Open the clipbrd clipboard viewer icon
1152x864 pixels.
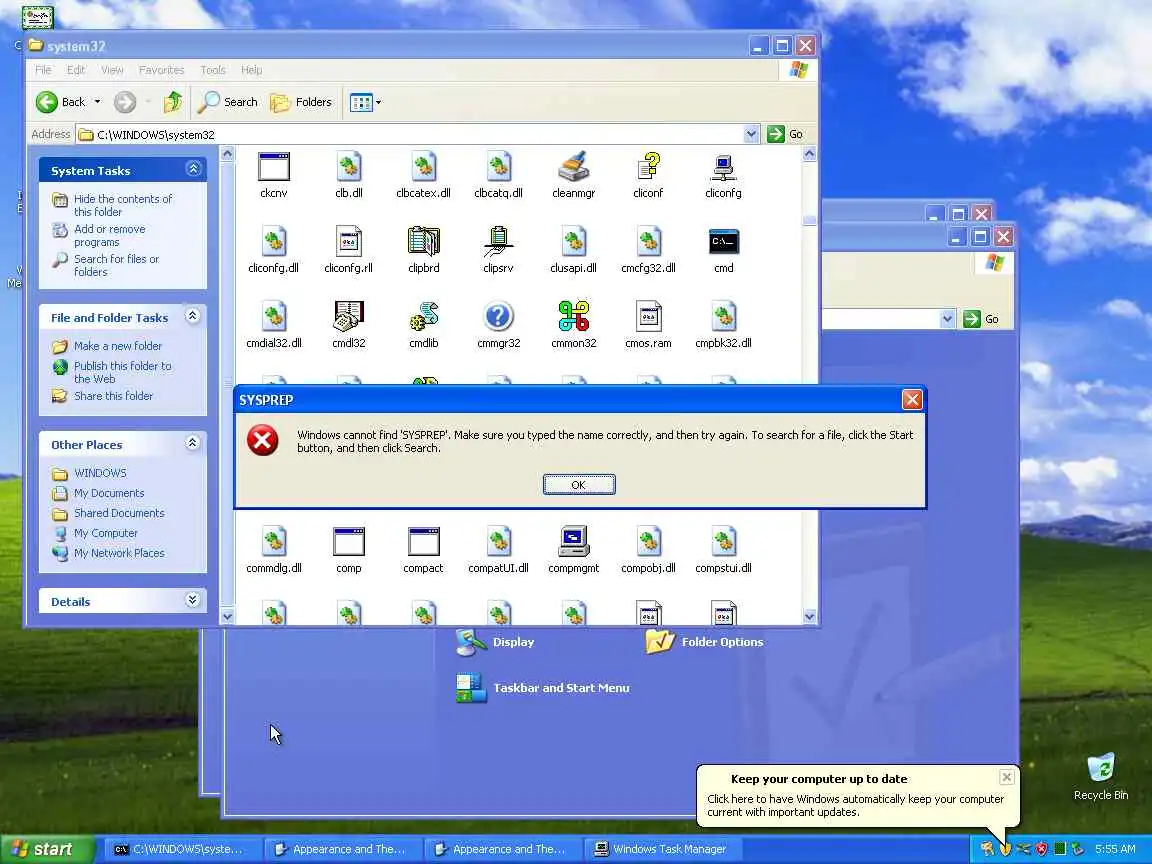pyautogui.click(x=424, y=242)
